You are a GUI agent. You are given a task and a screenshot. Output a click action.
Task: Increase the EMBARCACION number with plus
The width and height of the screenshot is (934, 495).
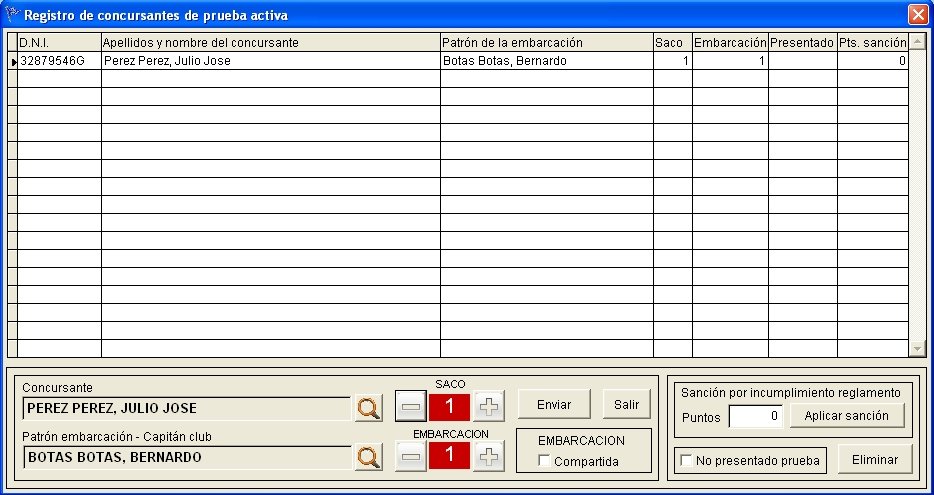click(x=489, y=456)
